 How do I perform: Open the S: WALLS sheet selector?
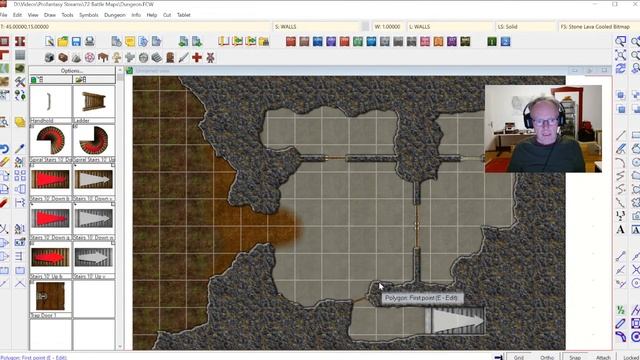pyautogui.click(x=317, y=27)
